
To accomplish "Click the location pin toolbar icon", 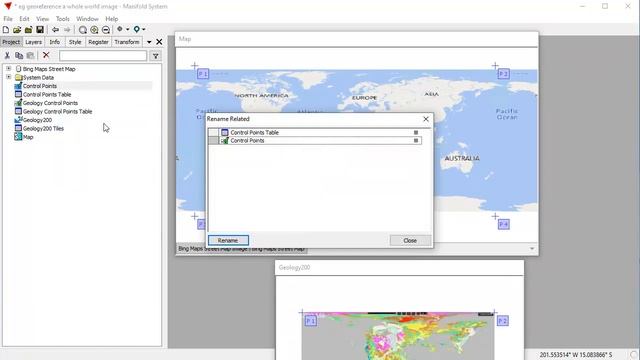I will click(137, 29).
